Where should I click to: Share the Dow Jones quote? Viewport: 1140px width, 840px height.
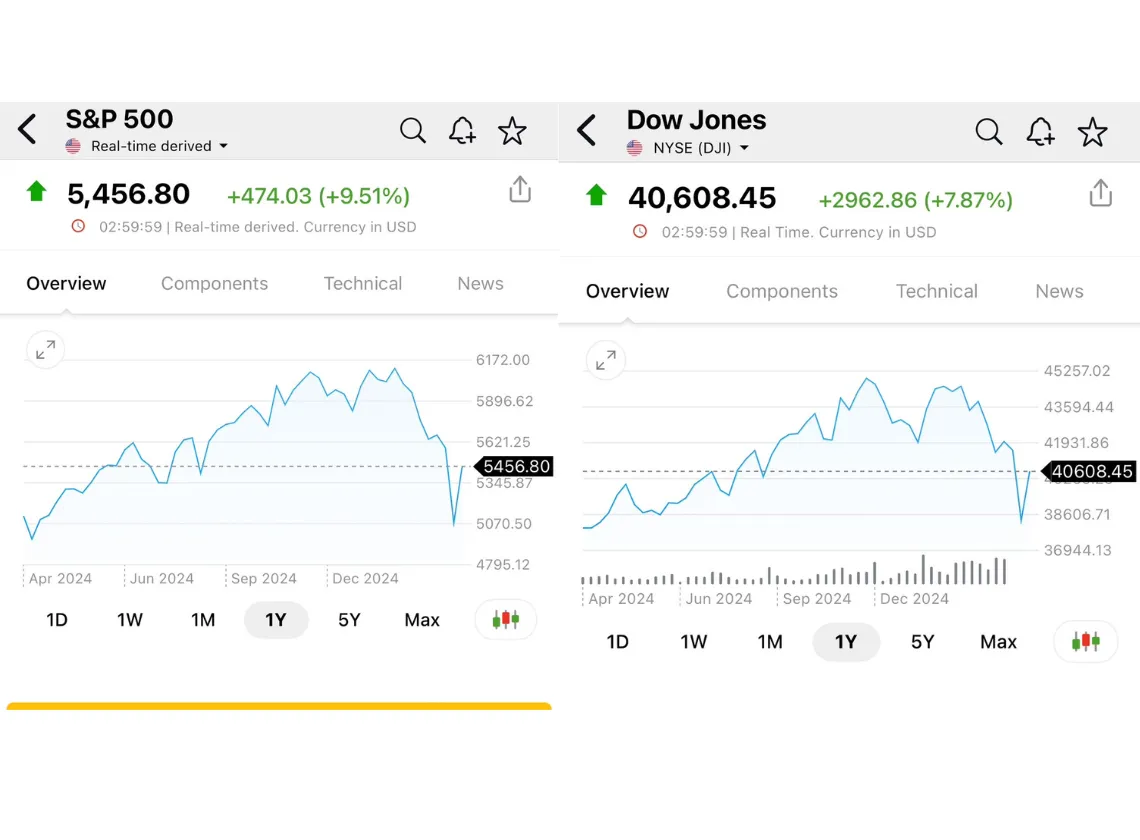click(x=1101, y=193)
